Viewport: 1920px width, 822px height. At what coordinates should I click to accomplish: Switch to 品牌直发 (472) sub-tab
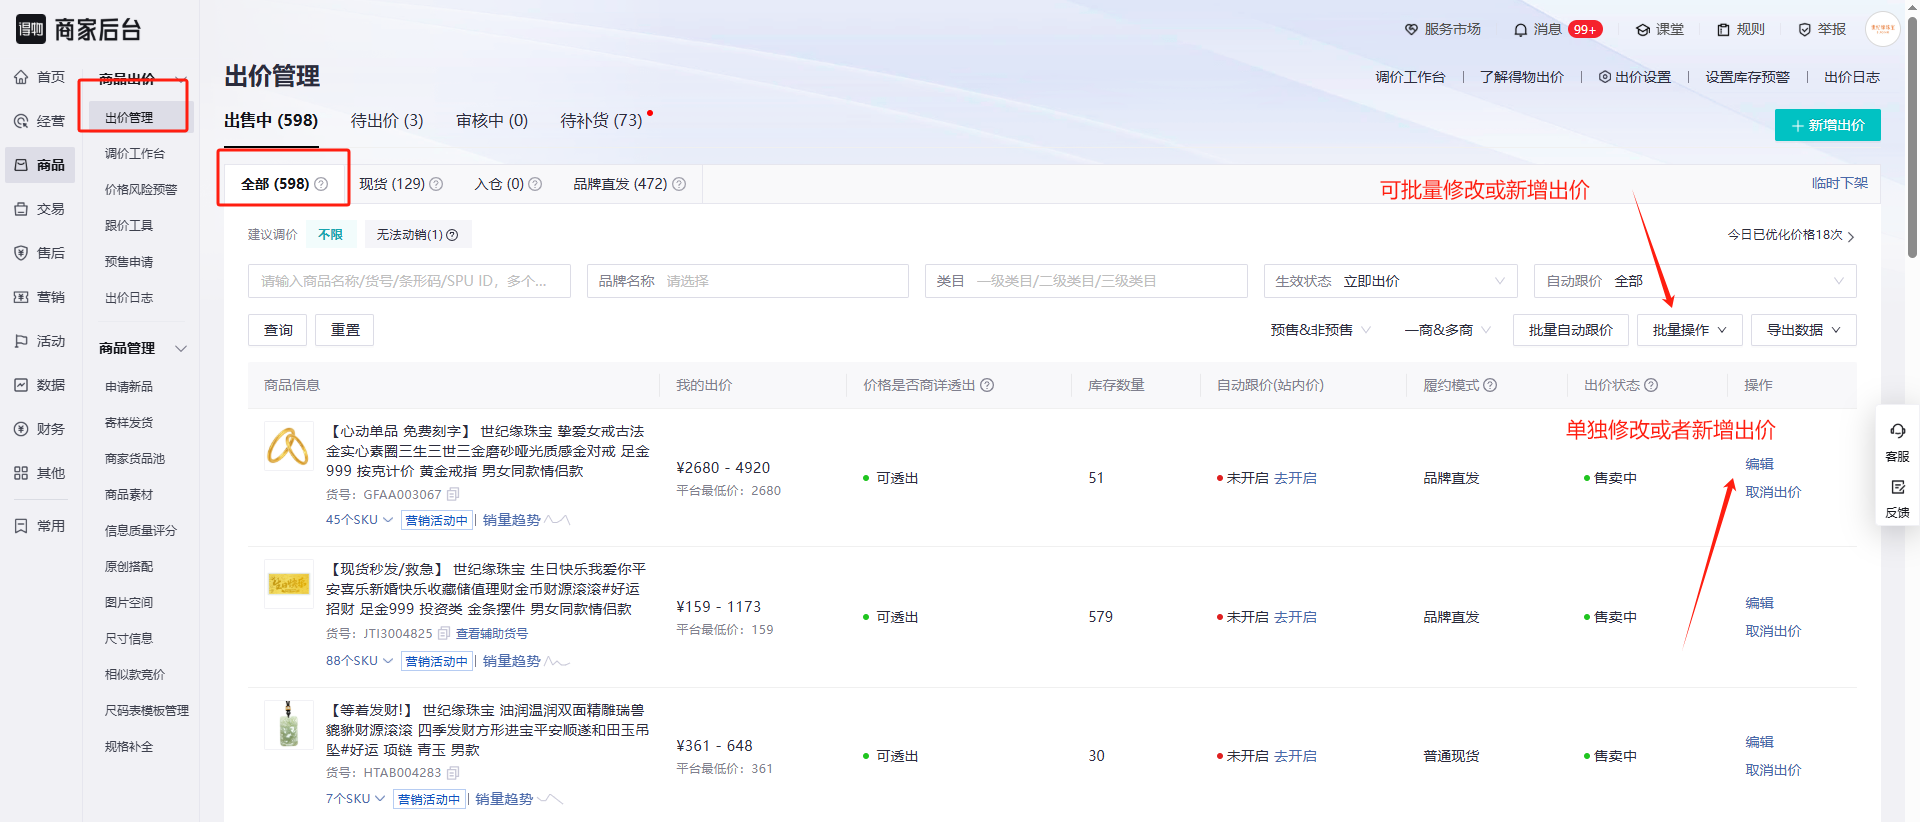tap(620, 184)
